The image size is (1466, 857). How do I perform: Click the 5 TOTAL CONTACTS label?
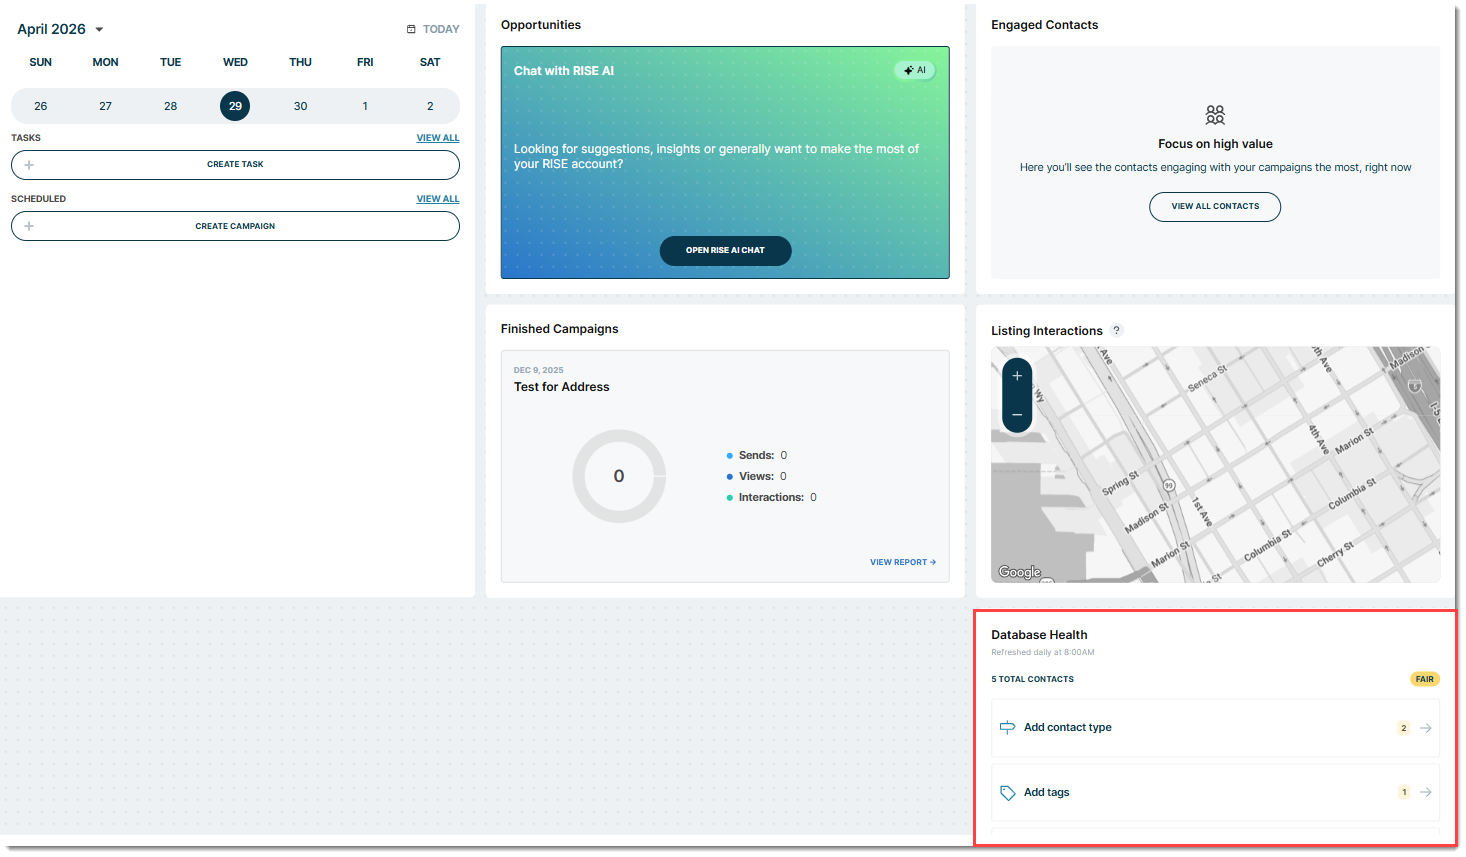[1033, 679]
